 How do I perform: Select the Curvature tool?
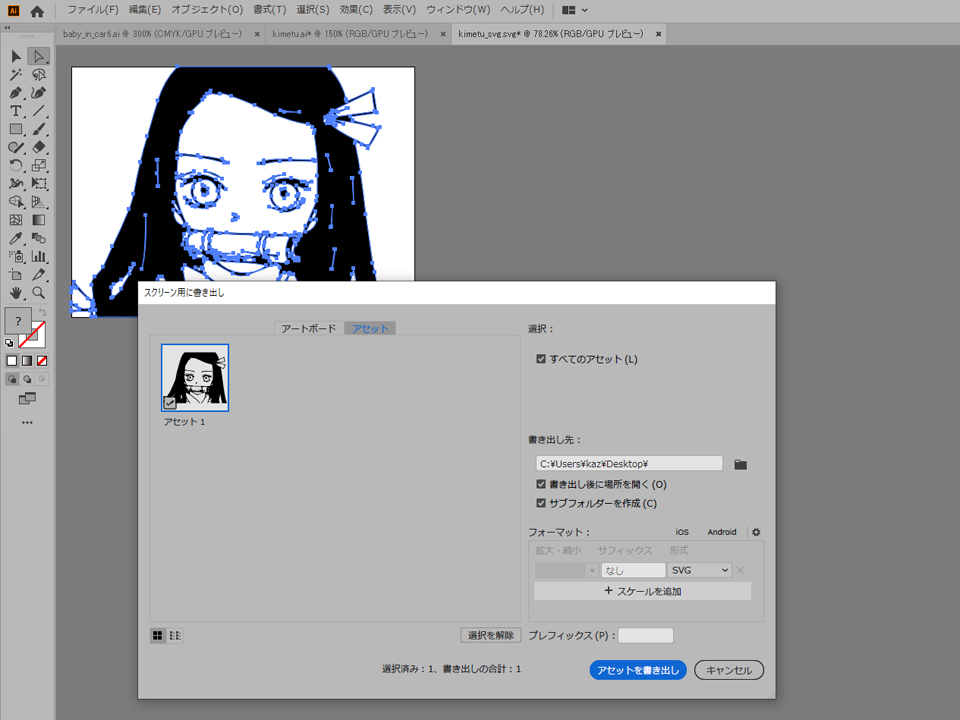click(x=39, y=93)
